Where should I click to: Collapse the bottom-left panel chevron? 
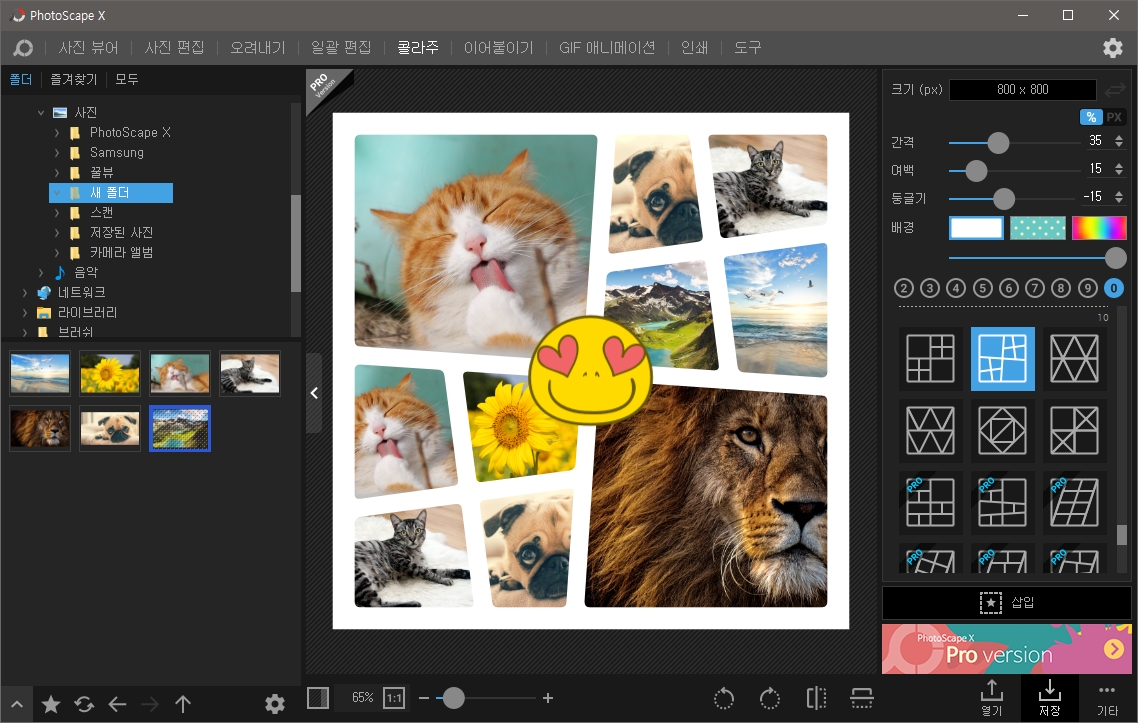click(x=17, y=704)
